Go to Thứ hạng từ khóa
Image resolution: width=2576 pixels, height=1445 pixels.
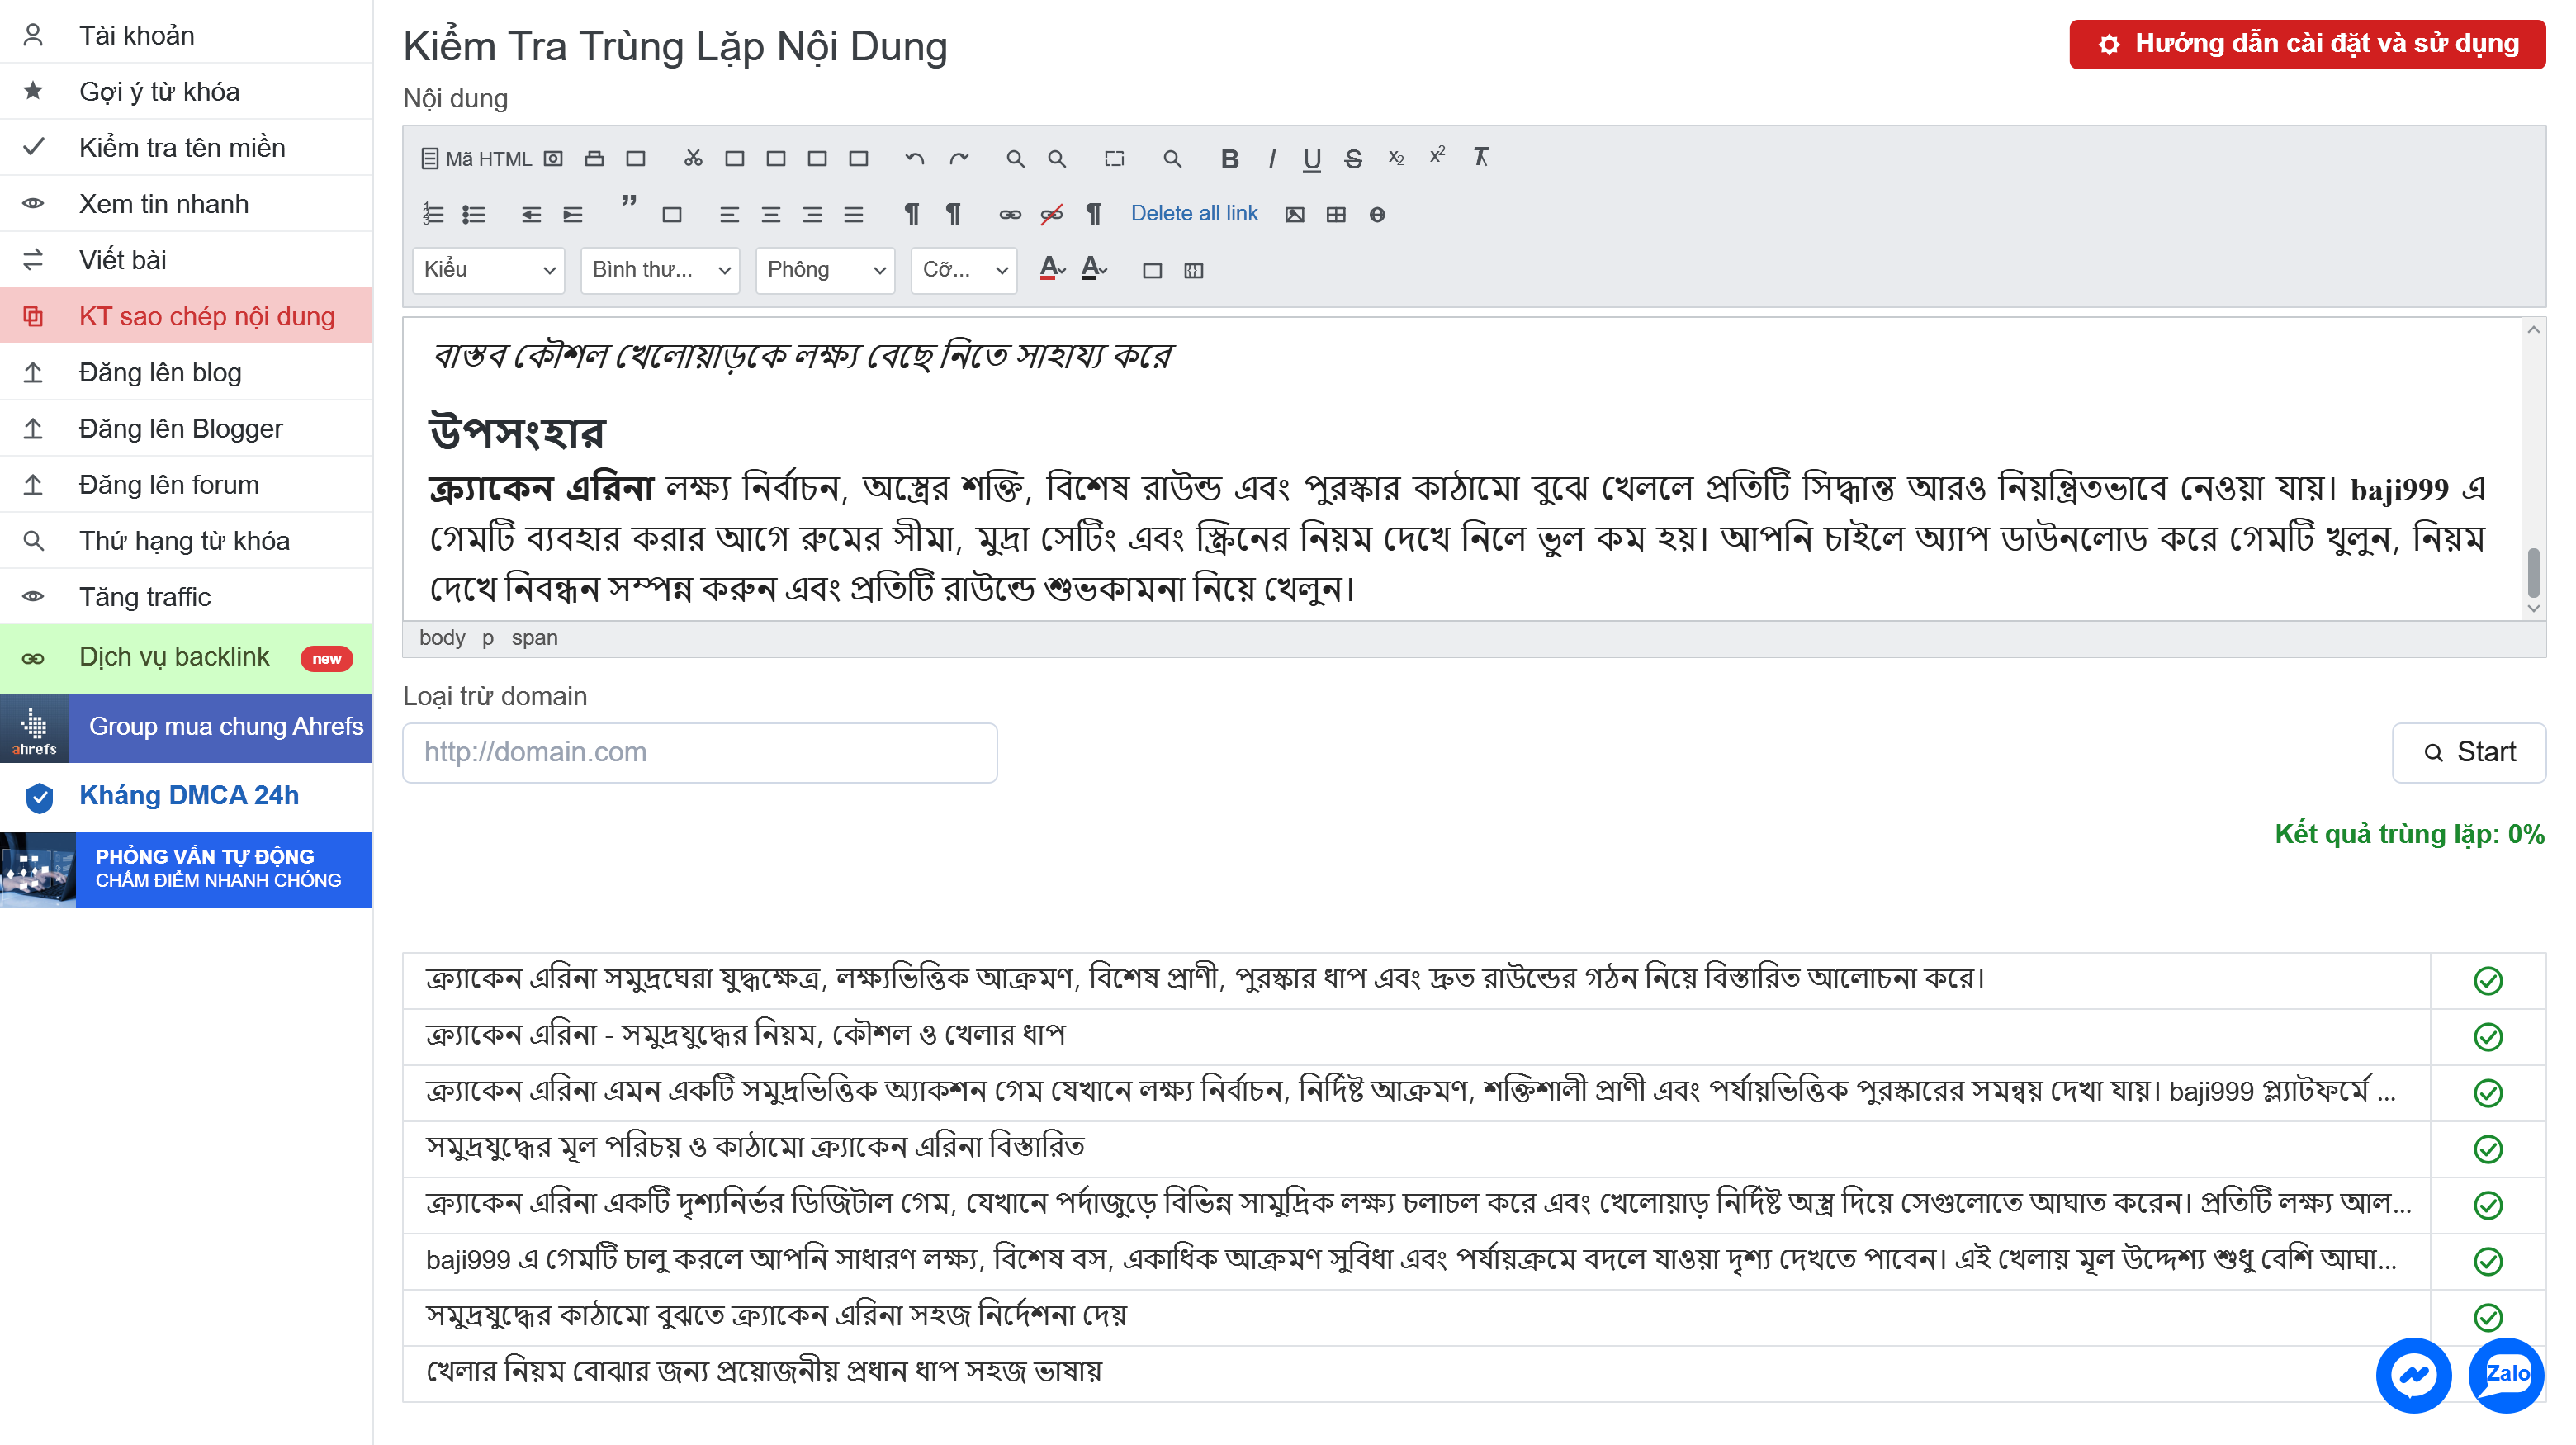click(186, 541)
